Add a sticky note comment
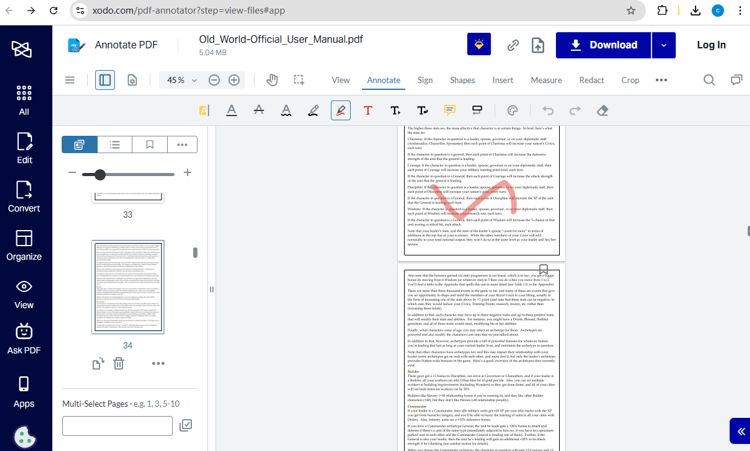Image resolution: width=750 pixels, height=451 pixels. point(450,110)
